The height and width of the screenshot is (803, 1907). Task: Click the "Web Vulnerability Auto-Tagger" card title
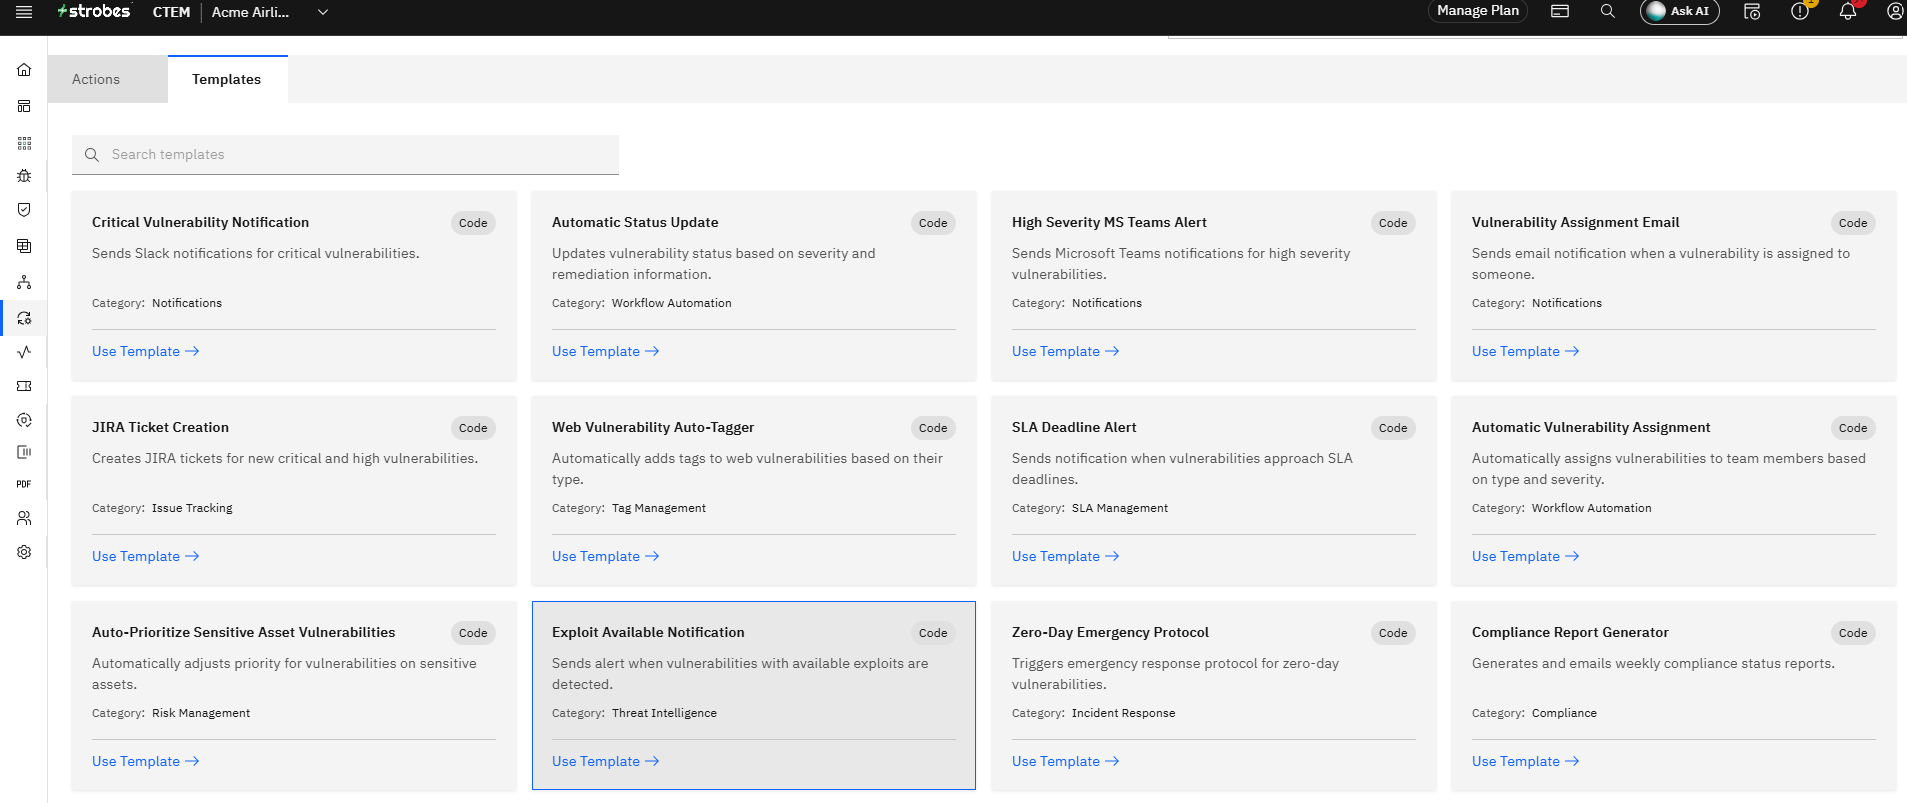point(653,427)
